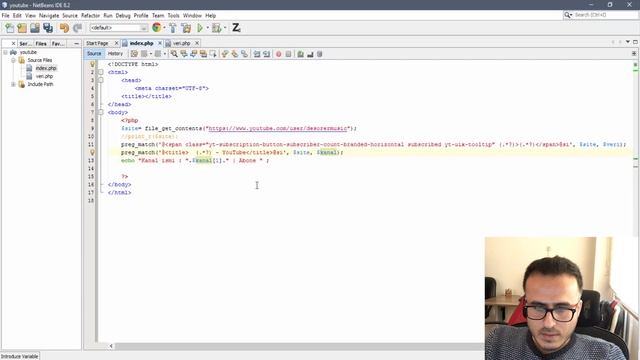The width and height of the screenshot is (640, 360).
Task: Select veri.php in the project tree
Action: coord(44,76)
